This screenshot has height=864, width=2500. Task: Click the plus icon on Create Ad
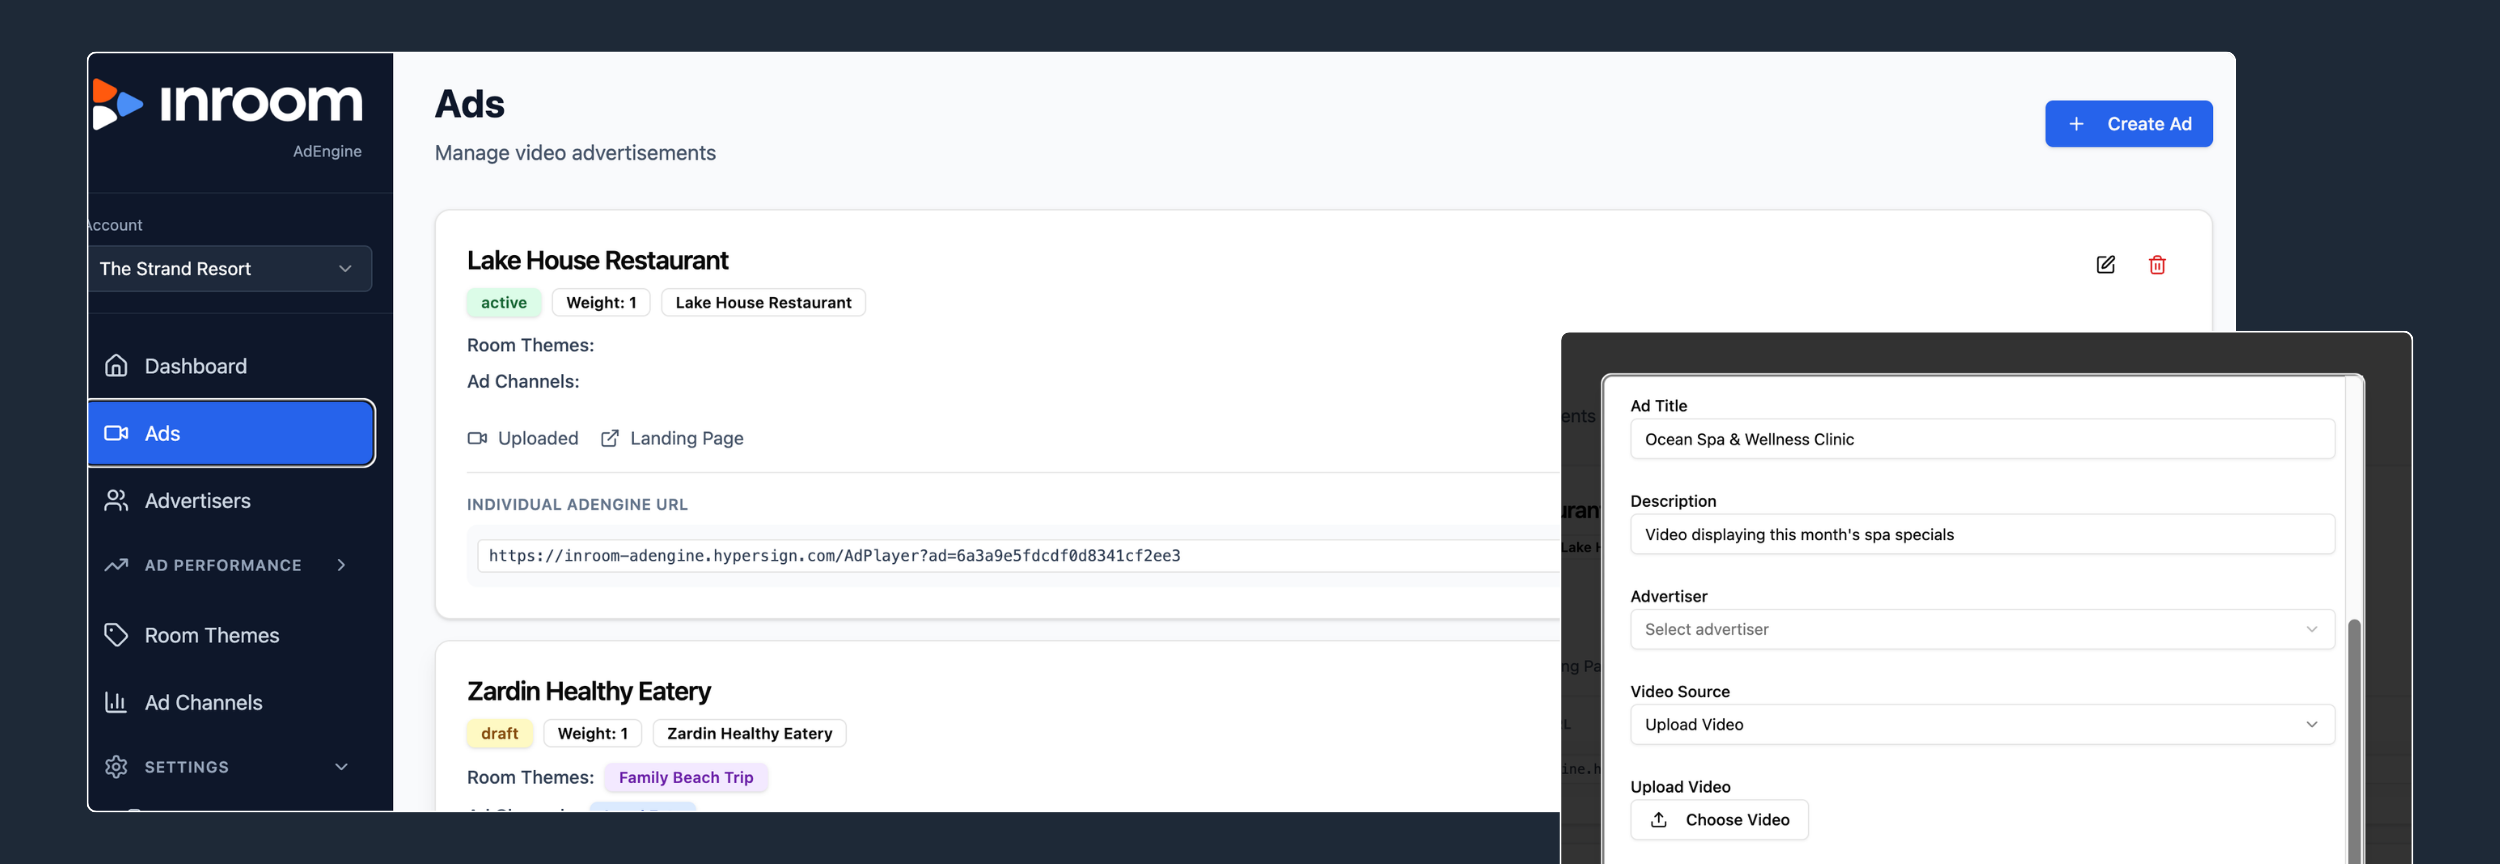coord(2076,124)
